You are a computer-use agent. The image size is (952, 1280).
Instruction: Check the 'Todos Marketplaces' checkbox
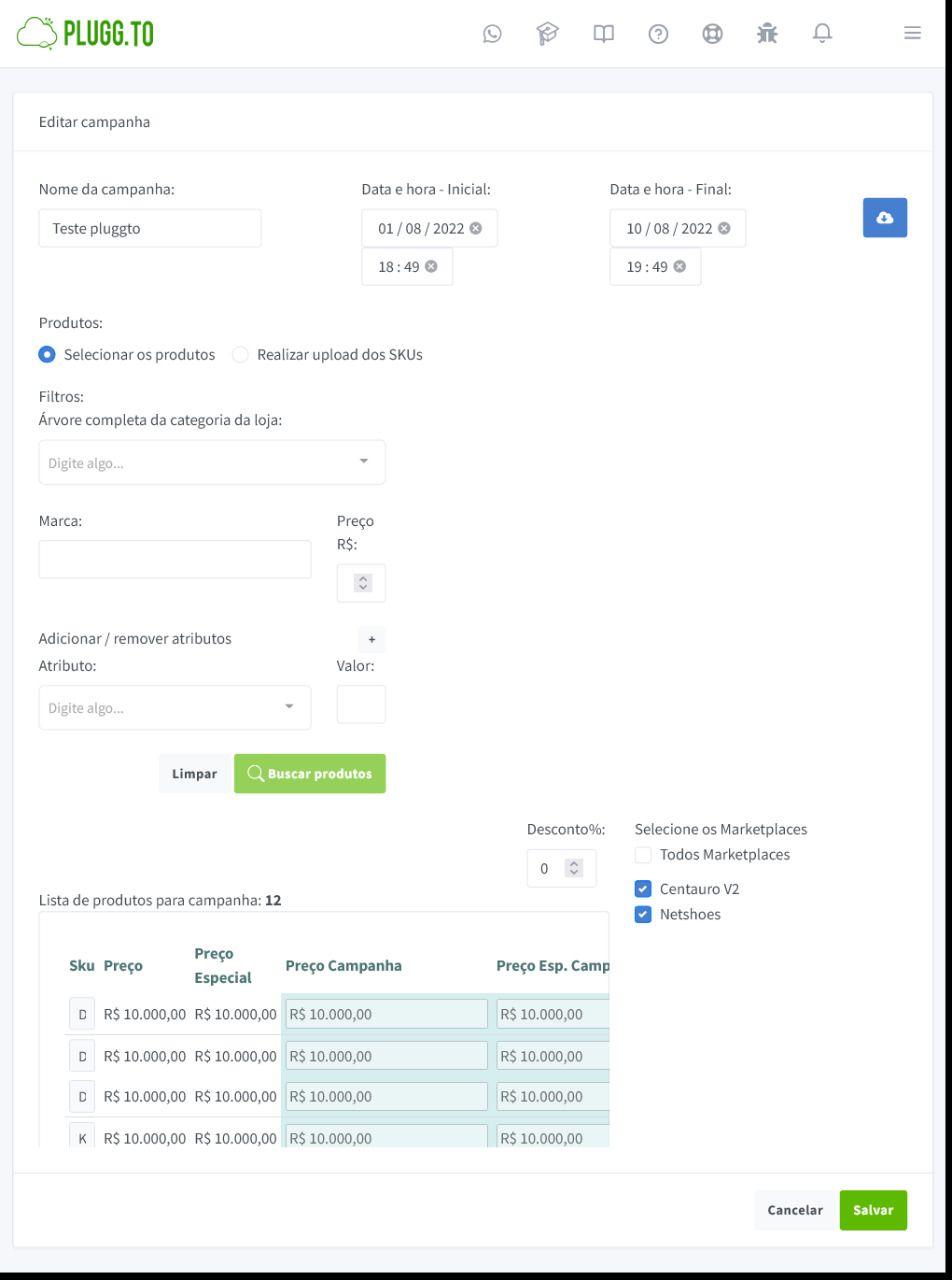(x=643, y=855)
